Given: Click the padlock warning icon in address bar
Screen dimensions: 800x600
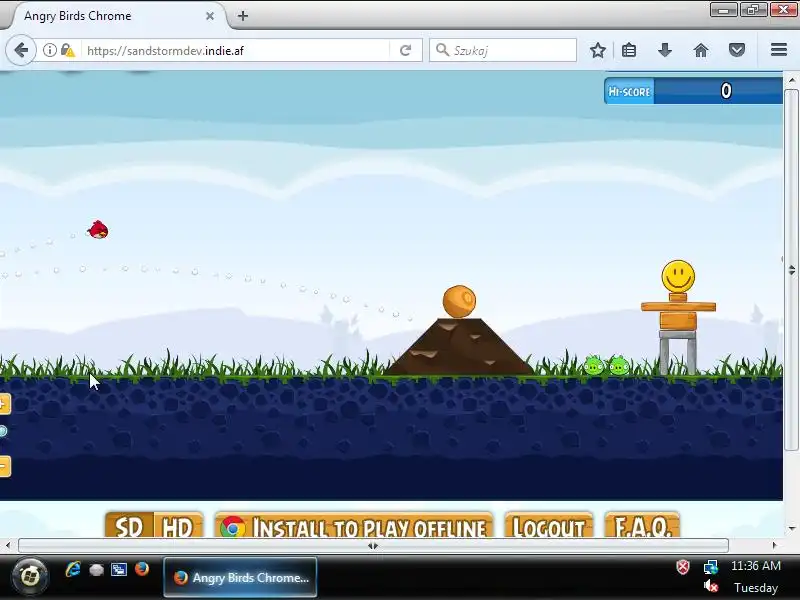Looking at the screenshot, I should pos(67,50).
